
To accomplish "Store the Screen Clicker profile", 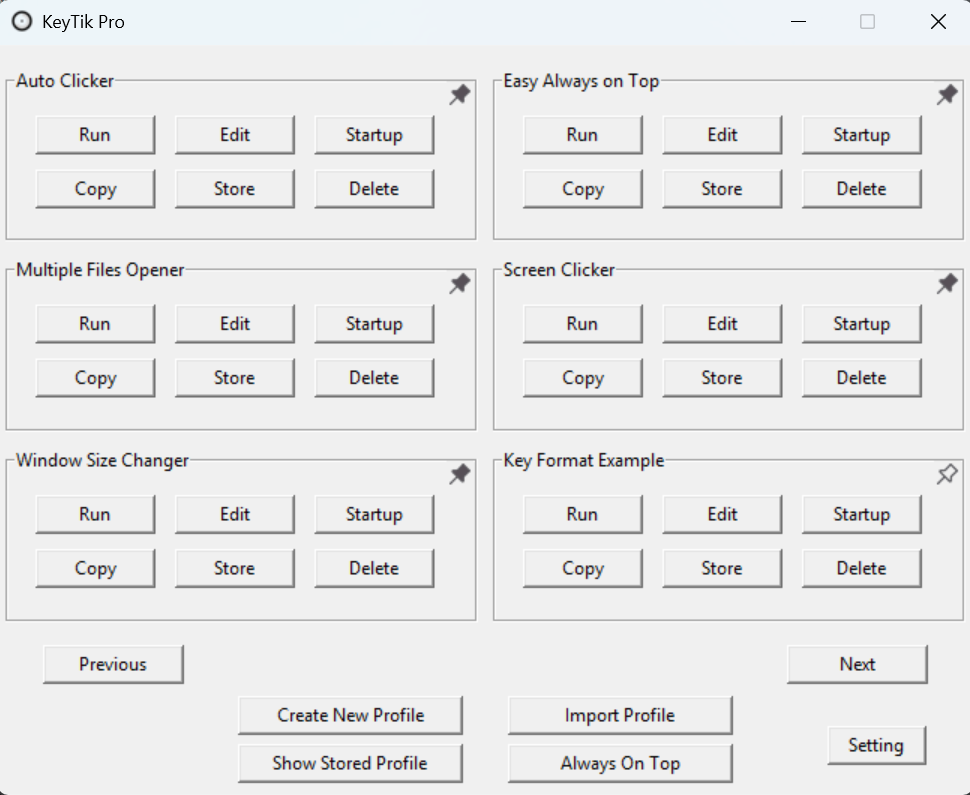I will coord(723,378).
